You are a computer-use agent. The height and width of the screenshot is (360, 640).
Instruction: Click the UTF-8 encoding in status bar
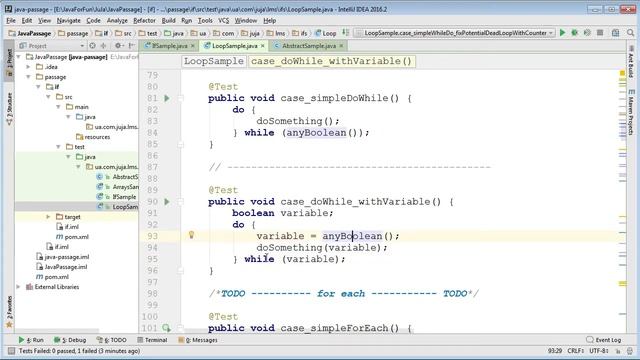tap(599, 351)
